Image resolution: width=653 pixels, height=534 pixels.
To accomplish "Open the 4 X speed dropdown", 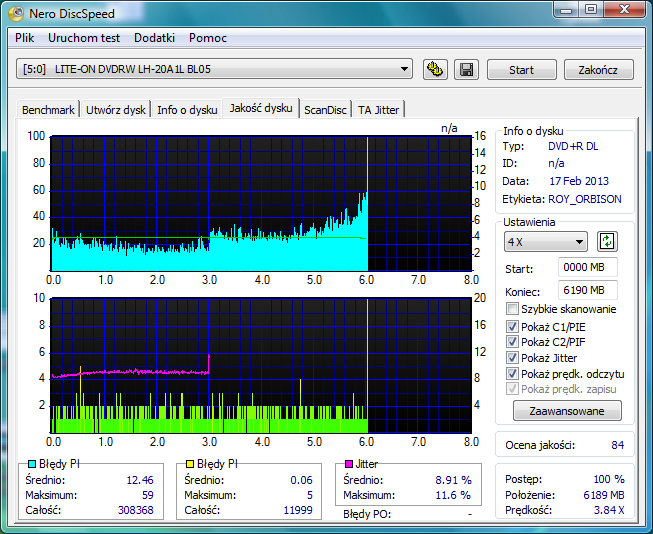I will click(x=546, y=242).
